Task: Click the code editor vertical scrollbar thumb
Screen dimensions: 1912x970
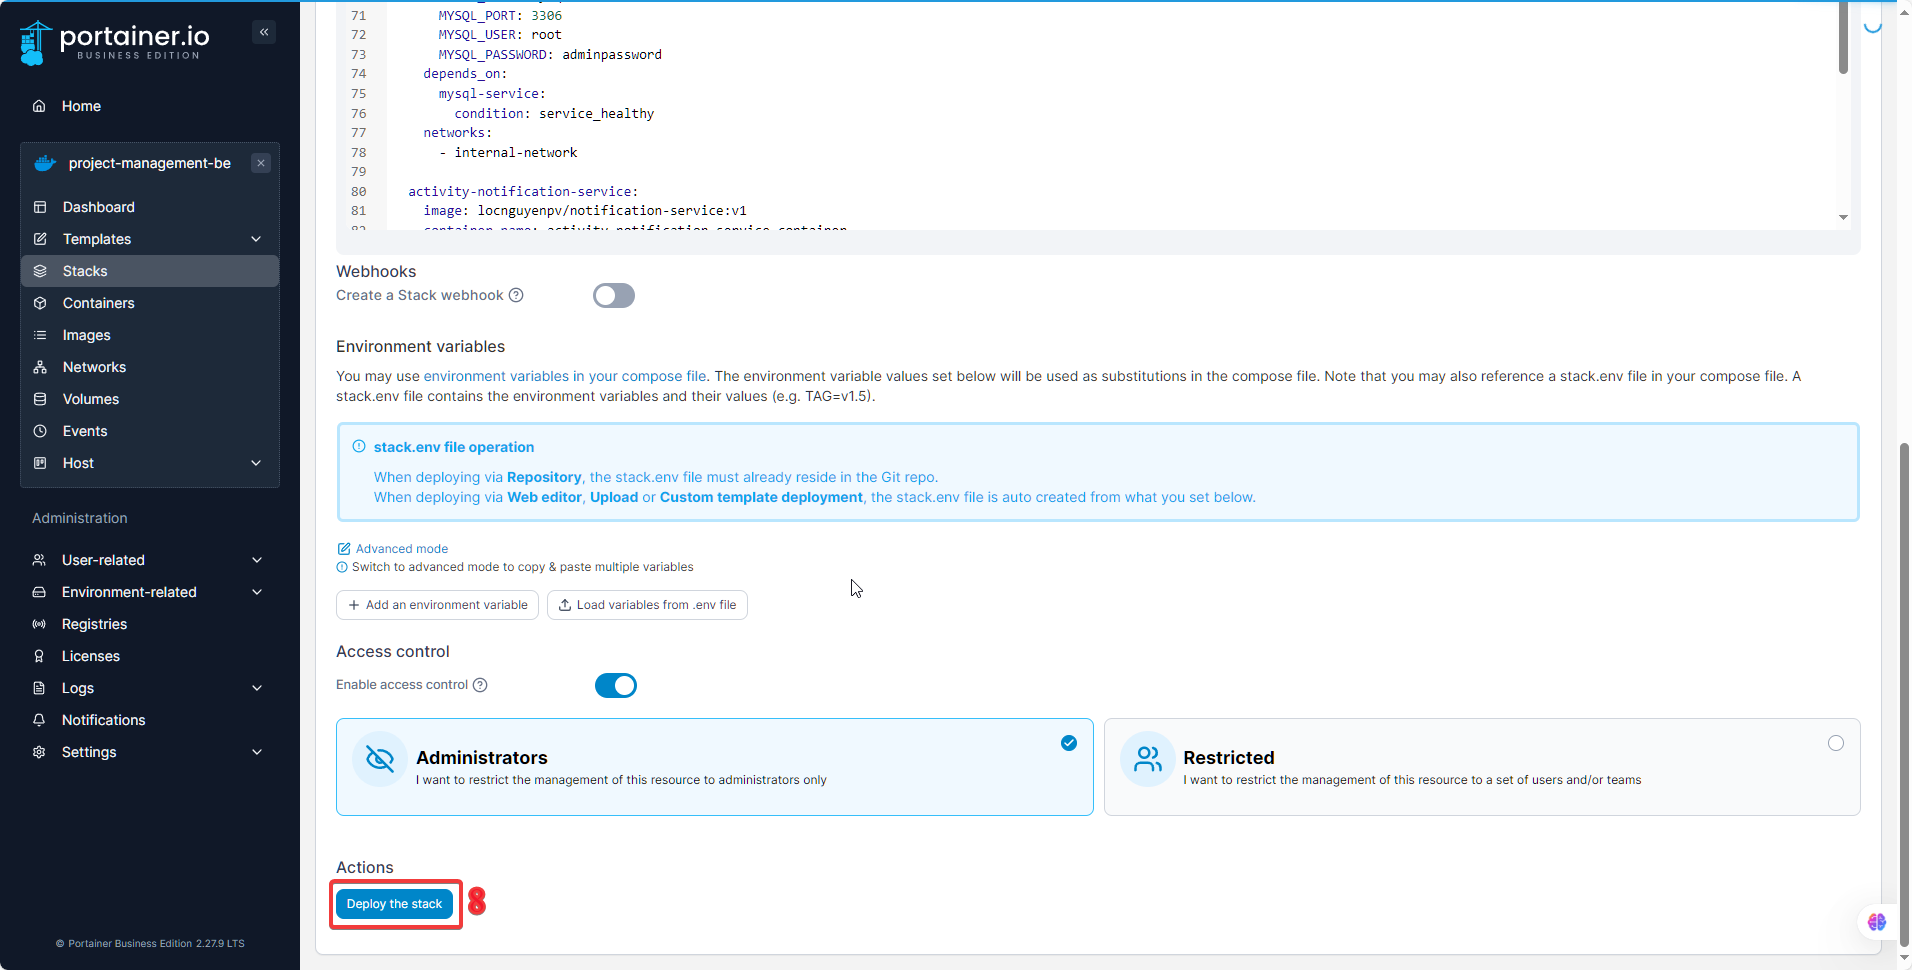Action: 1843,37
